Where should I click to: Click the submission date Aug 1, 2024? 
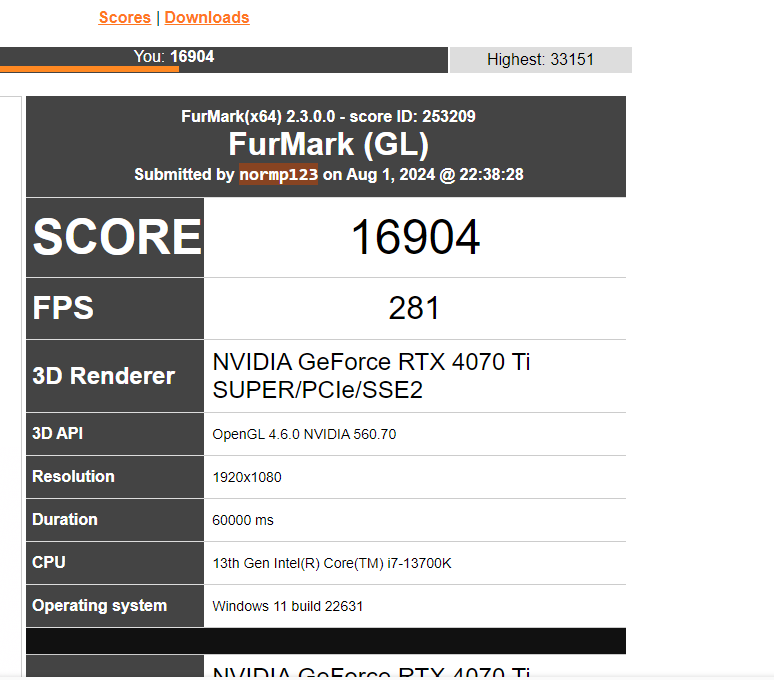tap(391, 174)
